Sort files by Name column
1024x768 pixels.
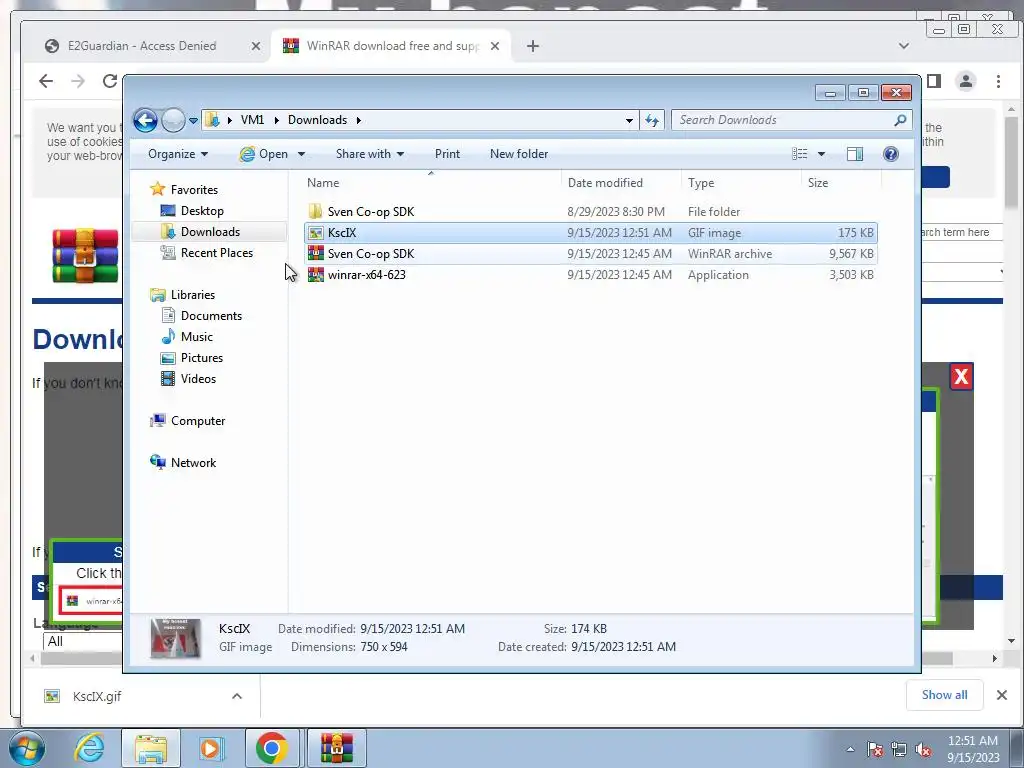tap(431, 183)
